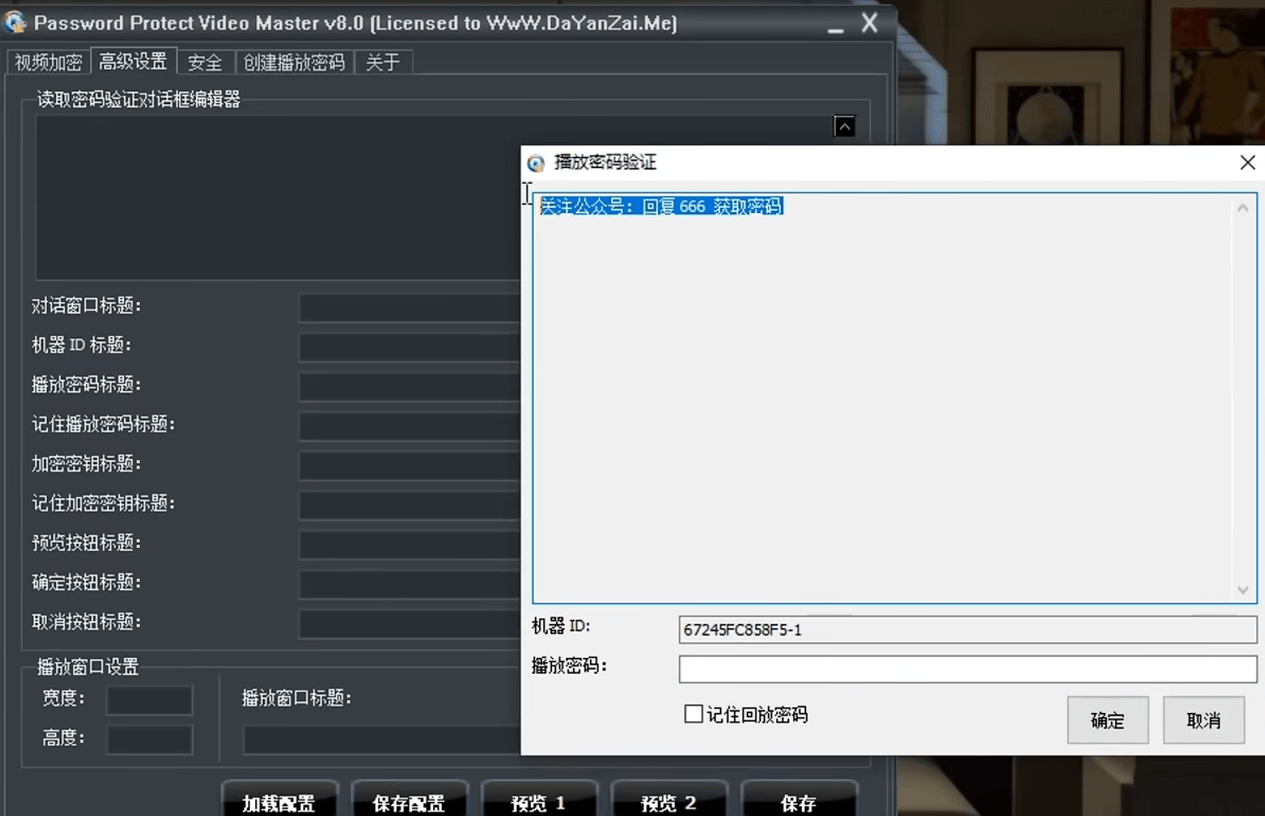Image resolution: width=1265 pixels, height=816 pixels.
Task: Click the 机器 ID field
Action: coord(967,630)
